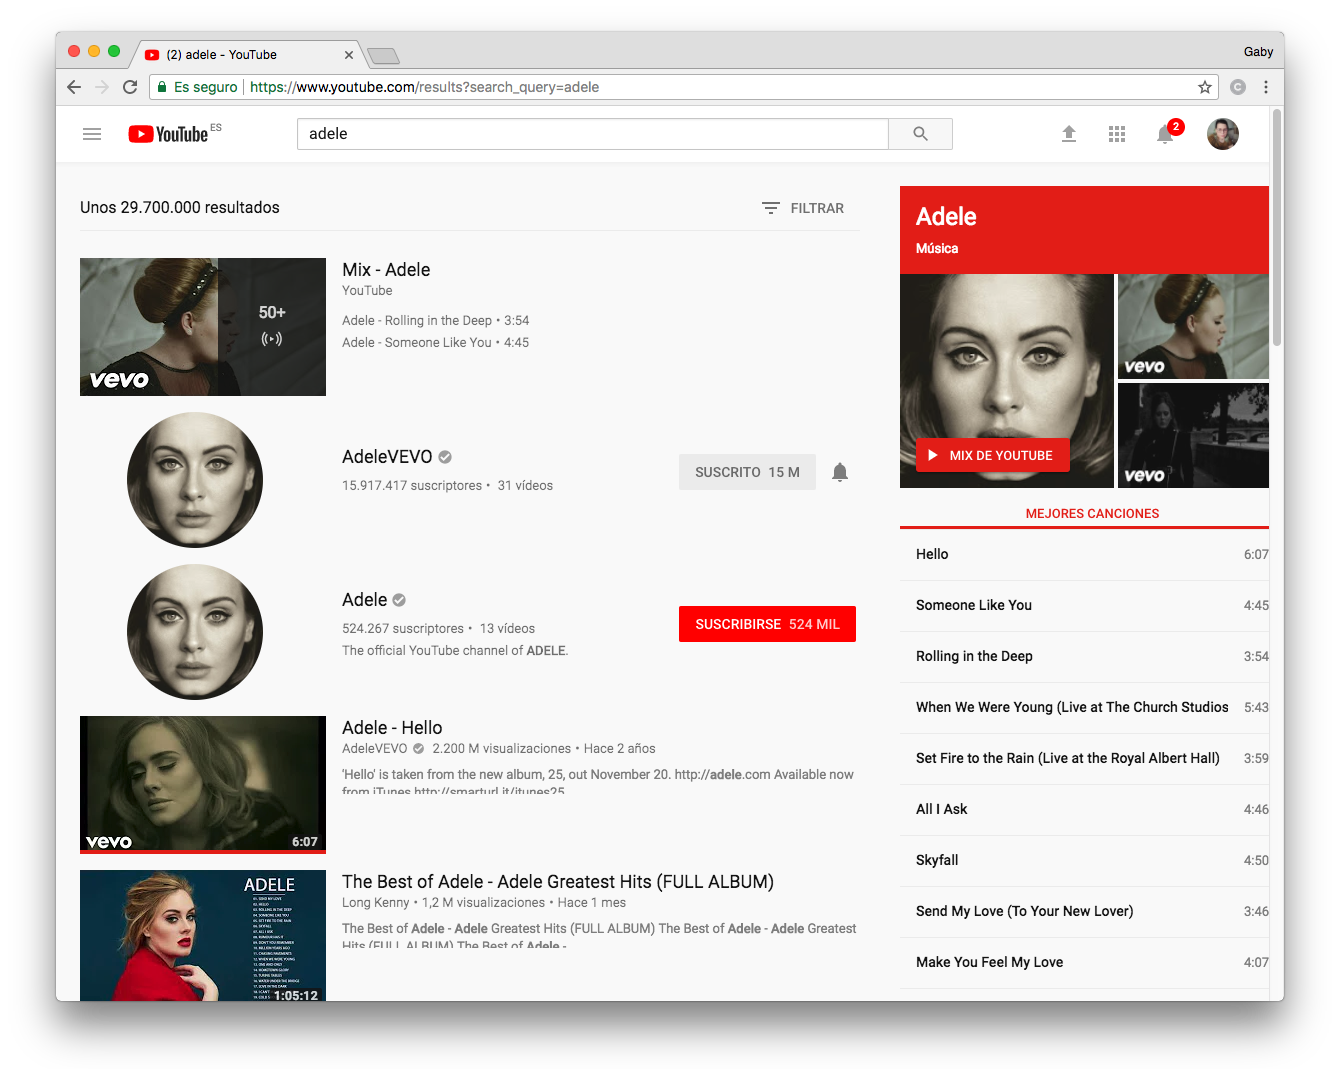
Task: View secure site lock information
Action: (197, 87)
